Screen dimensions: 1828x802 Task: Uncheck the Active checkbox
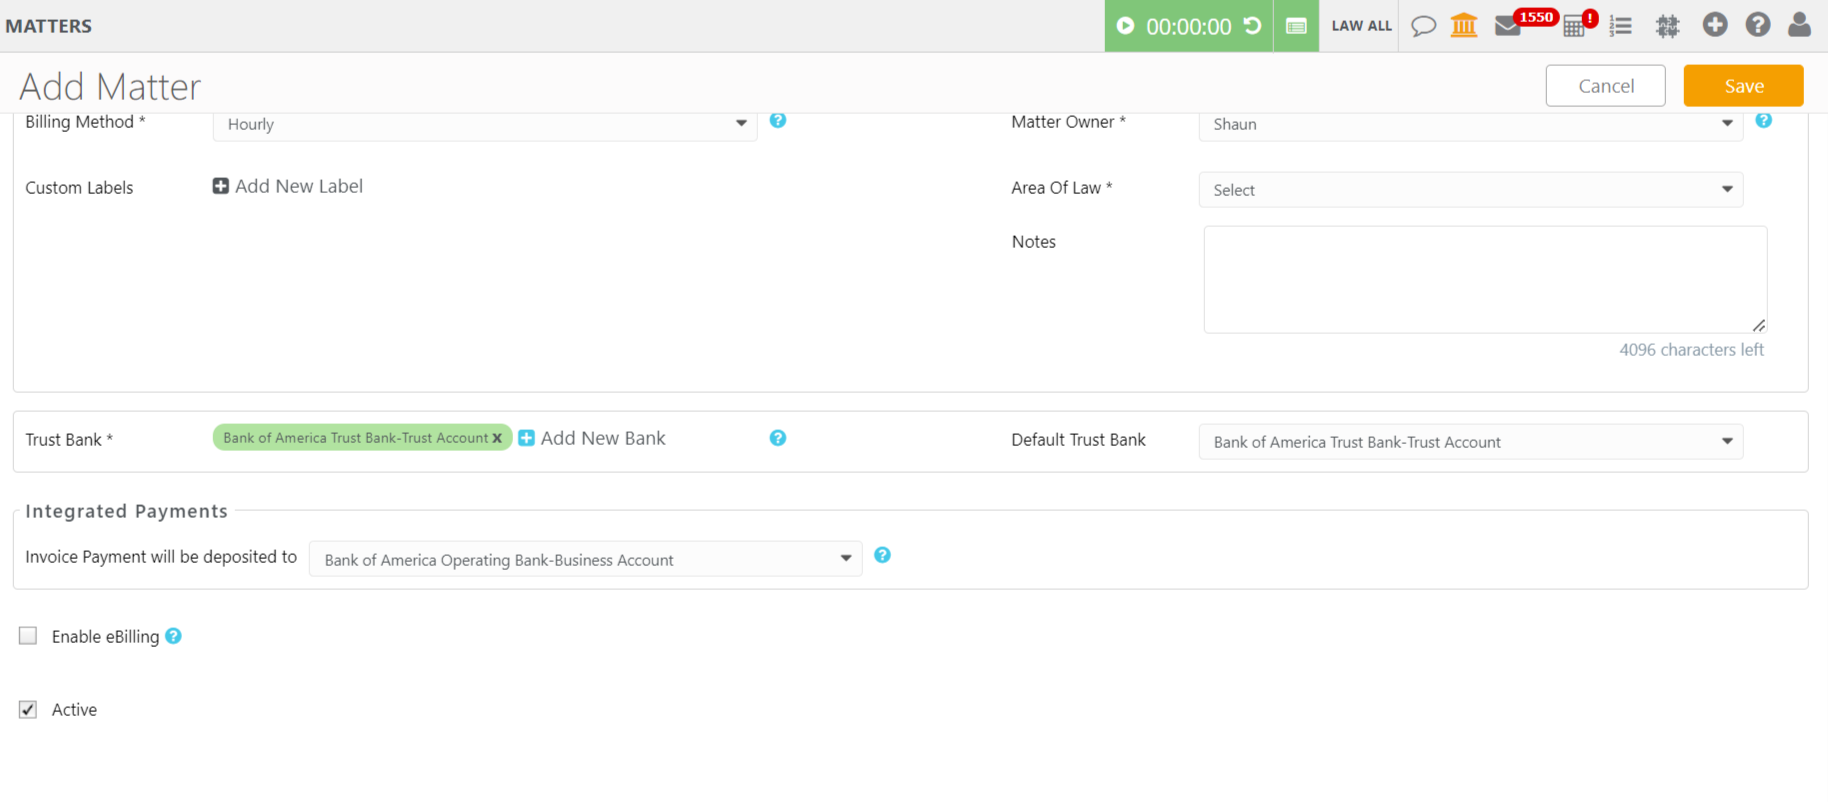28,710
